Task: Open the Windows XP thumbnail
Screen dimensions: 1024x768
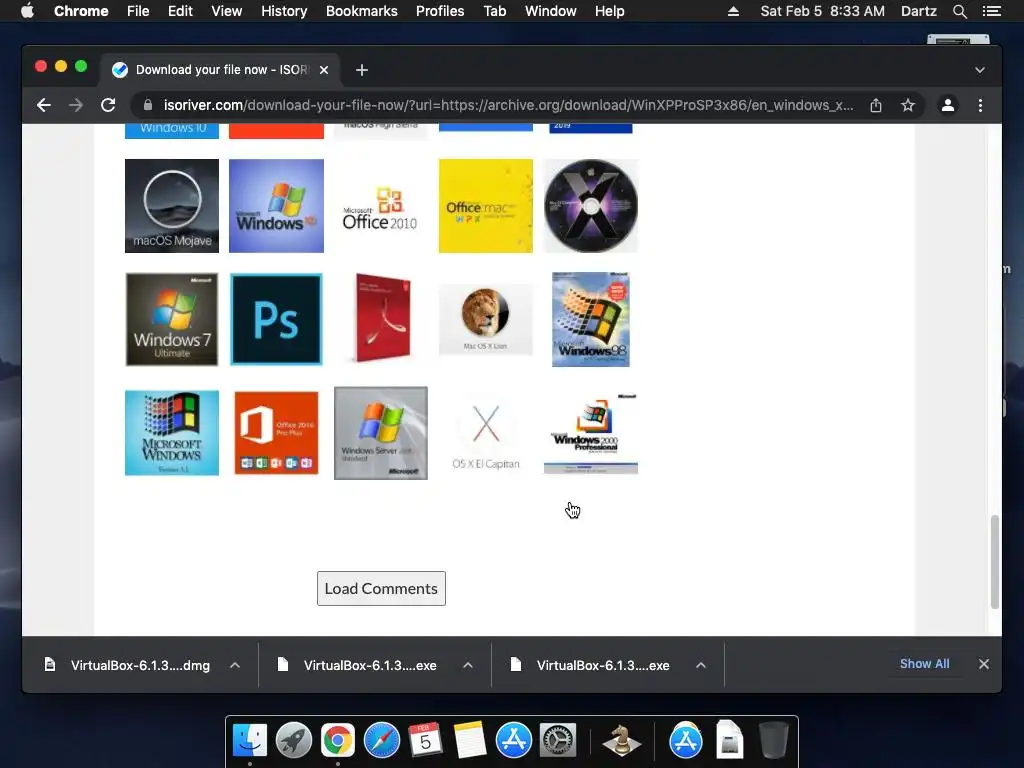Action: [276, 206]
